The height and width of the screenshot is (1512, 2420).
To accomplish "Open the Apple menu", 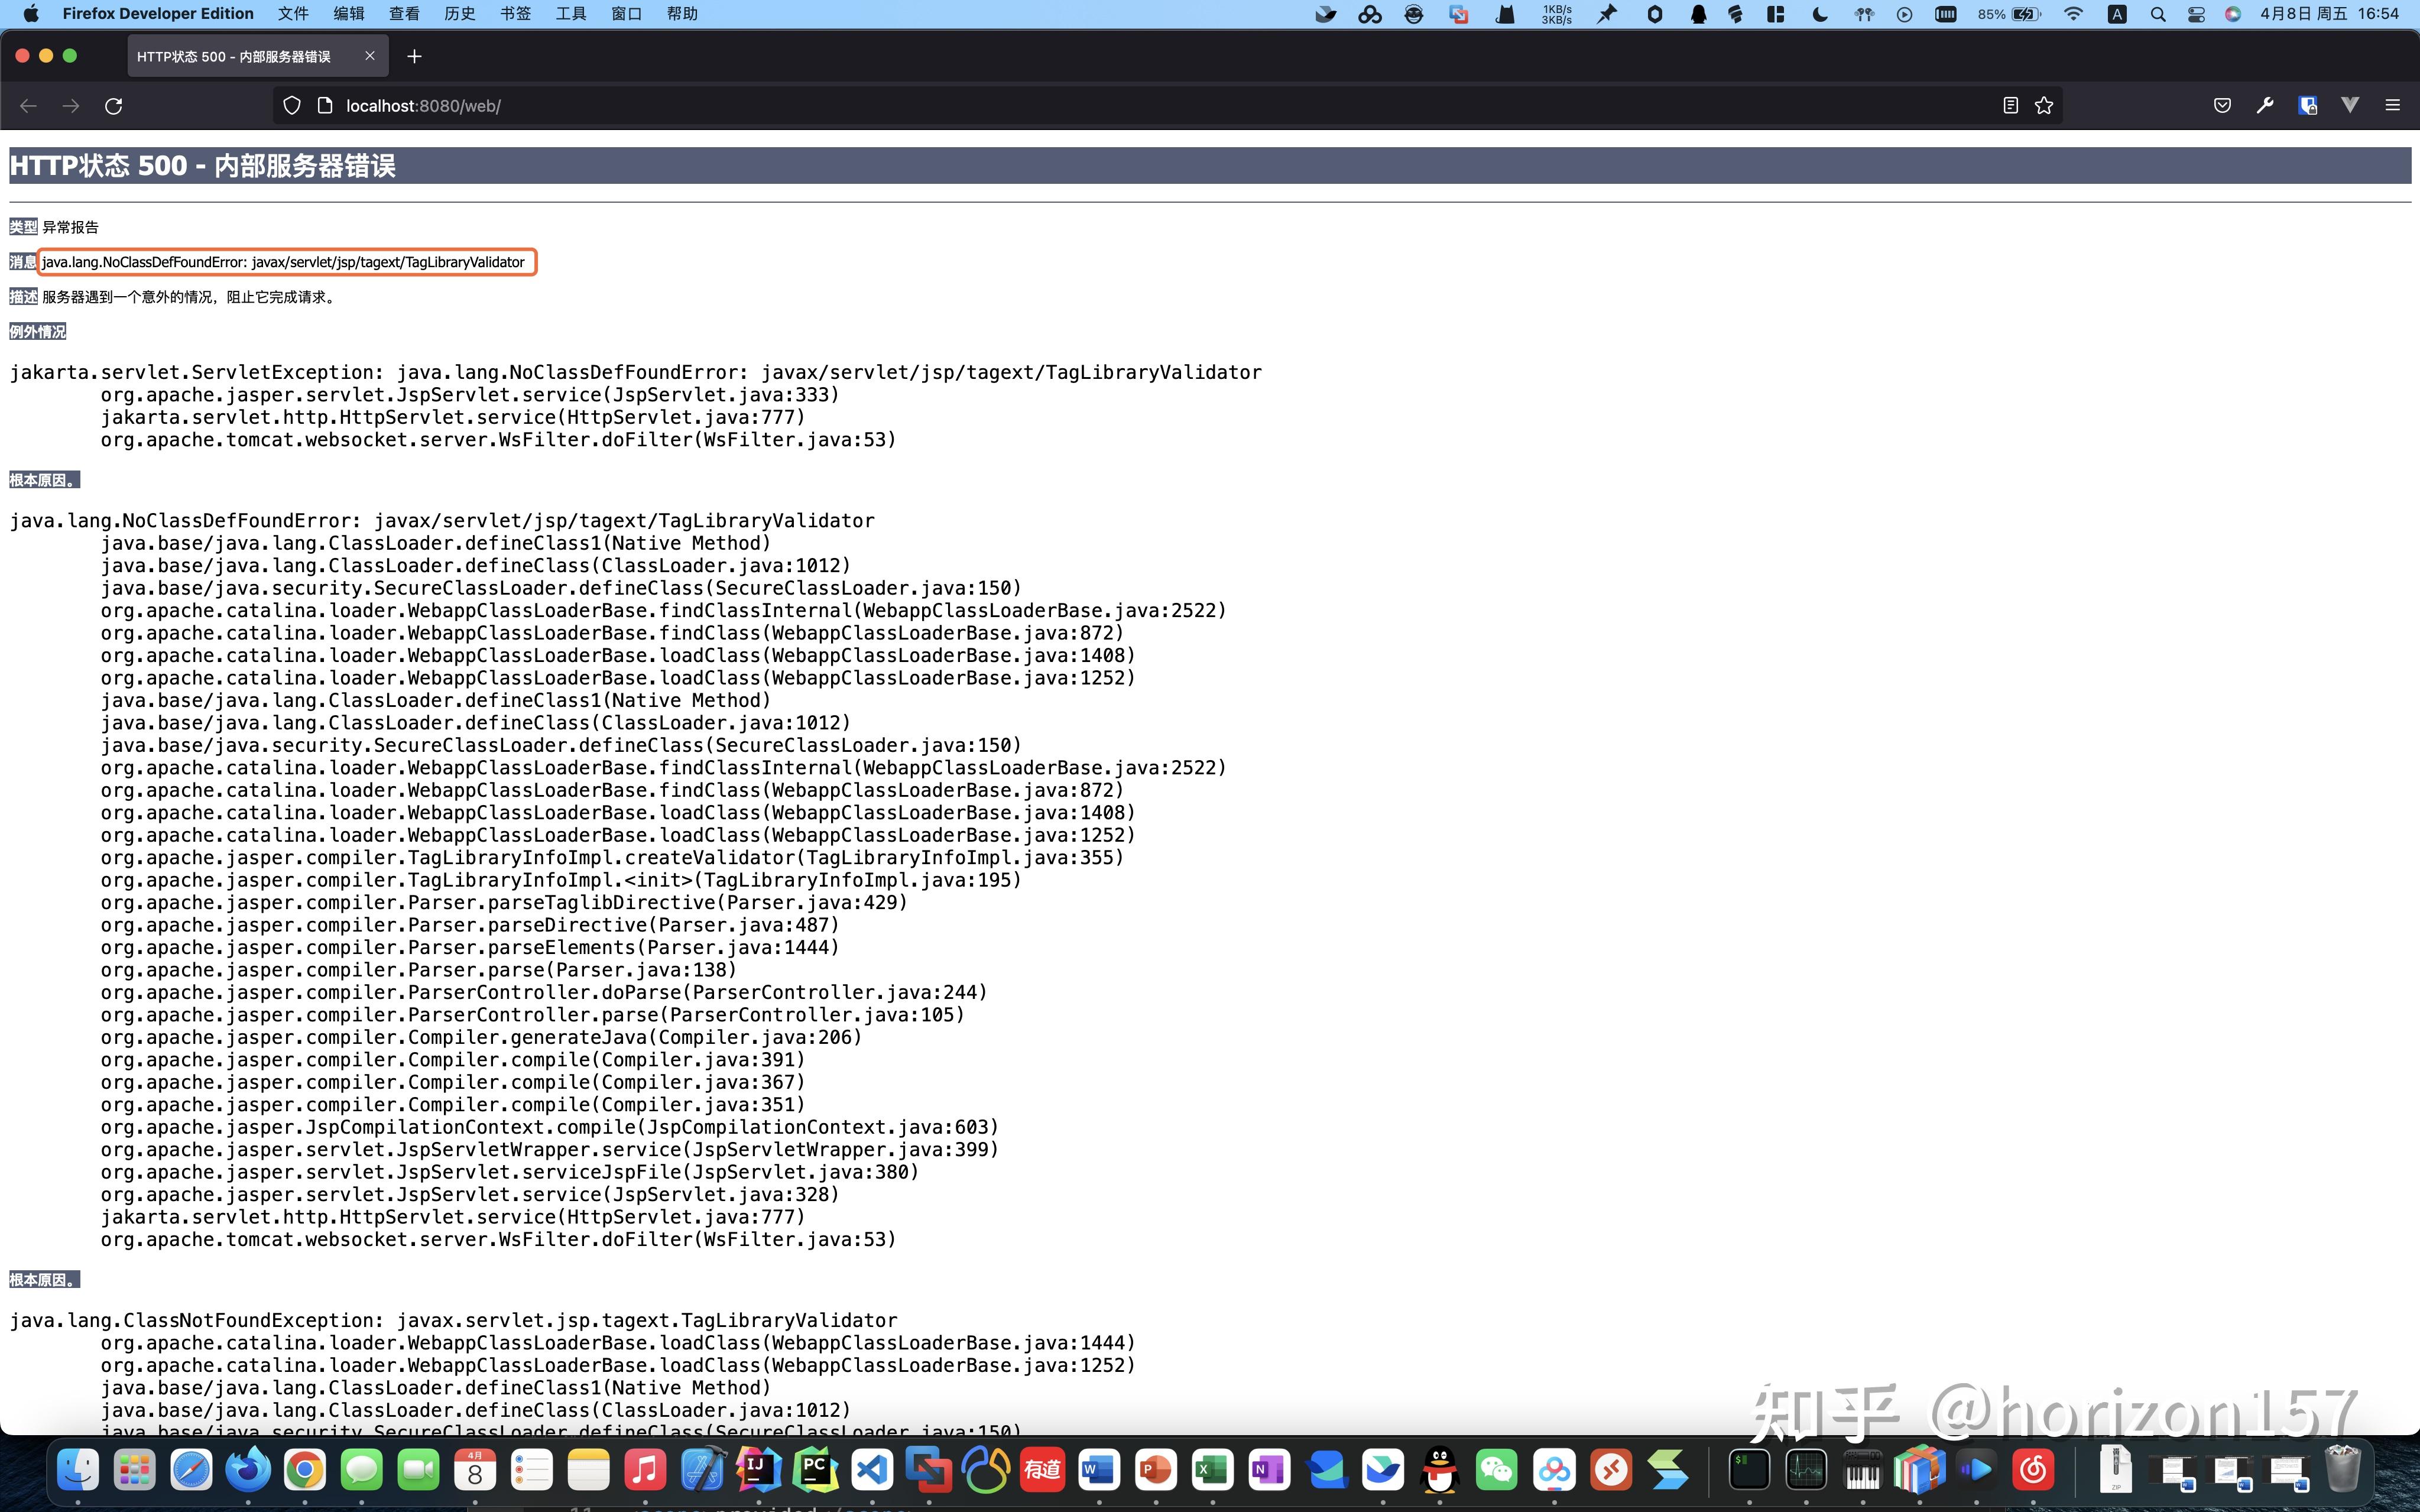I will pos(31,14).
